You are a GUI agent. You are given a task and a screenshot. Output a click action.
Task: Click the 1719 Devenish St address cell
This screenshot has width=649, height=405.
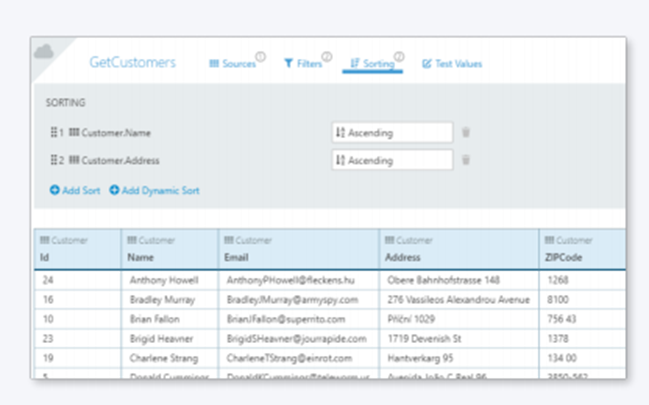pyautogui.click(x=459, y=338)
